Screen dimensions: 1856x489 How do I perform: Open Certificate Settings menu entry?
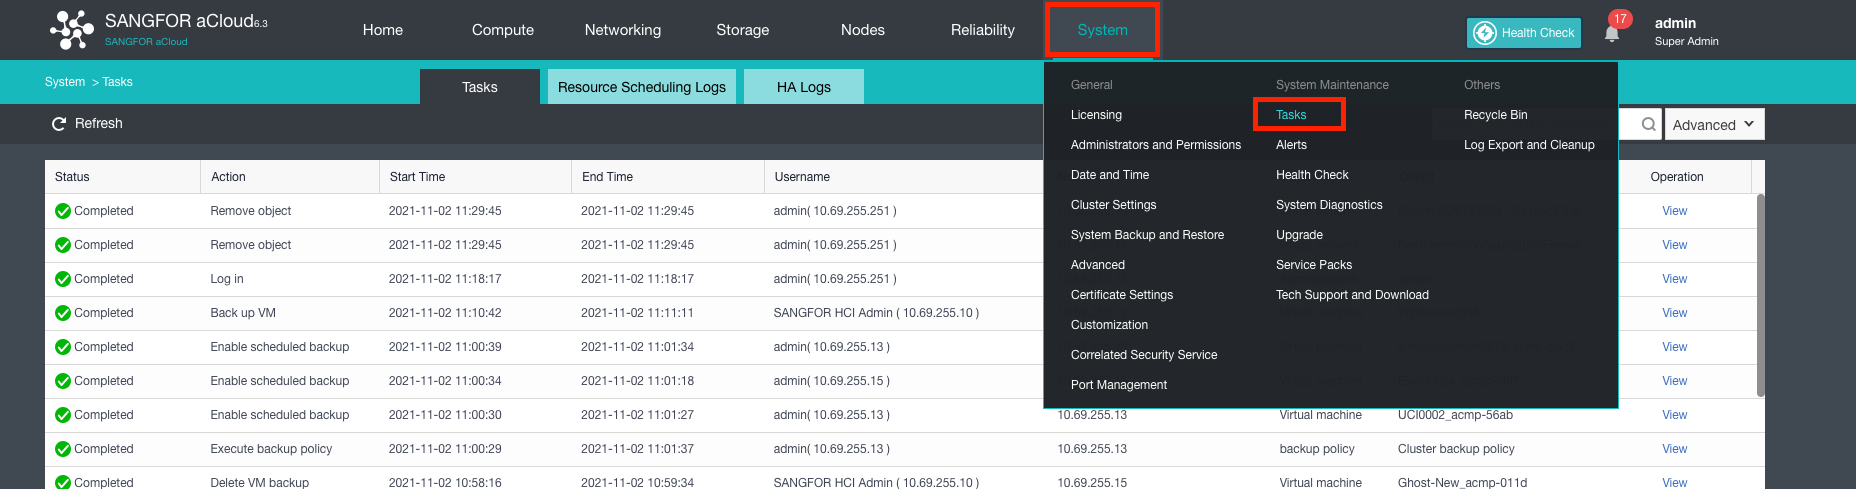[x=1122, y=295]
